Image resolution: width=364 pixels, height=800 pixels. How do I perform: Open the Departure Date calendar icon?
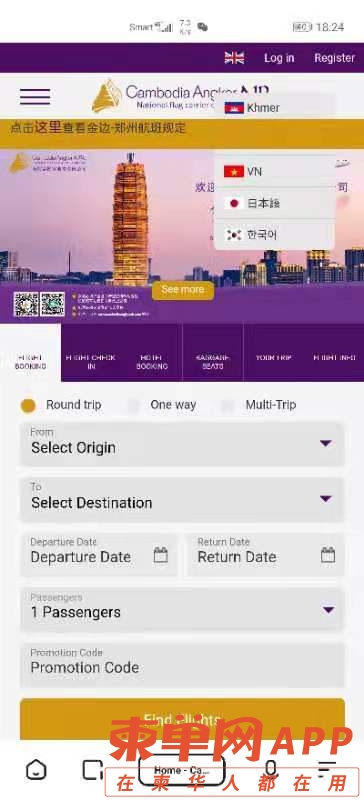[161, 555]
